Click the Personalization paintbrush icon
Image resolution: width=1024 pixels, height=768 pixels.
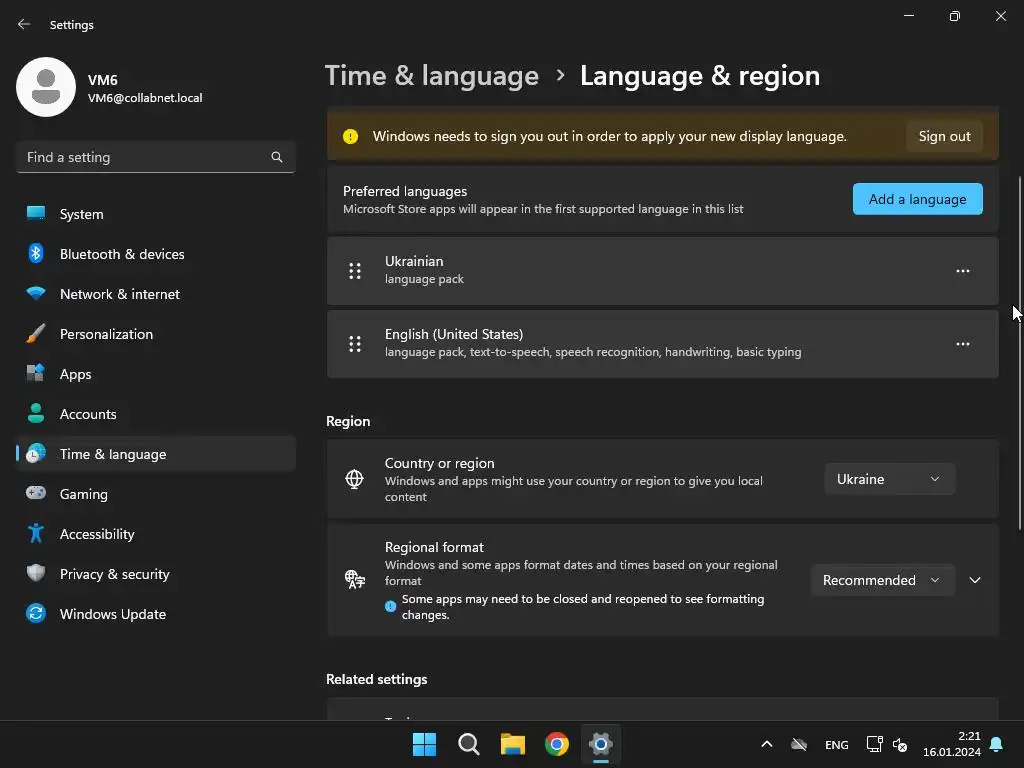click(x=36, y=333)
